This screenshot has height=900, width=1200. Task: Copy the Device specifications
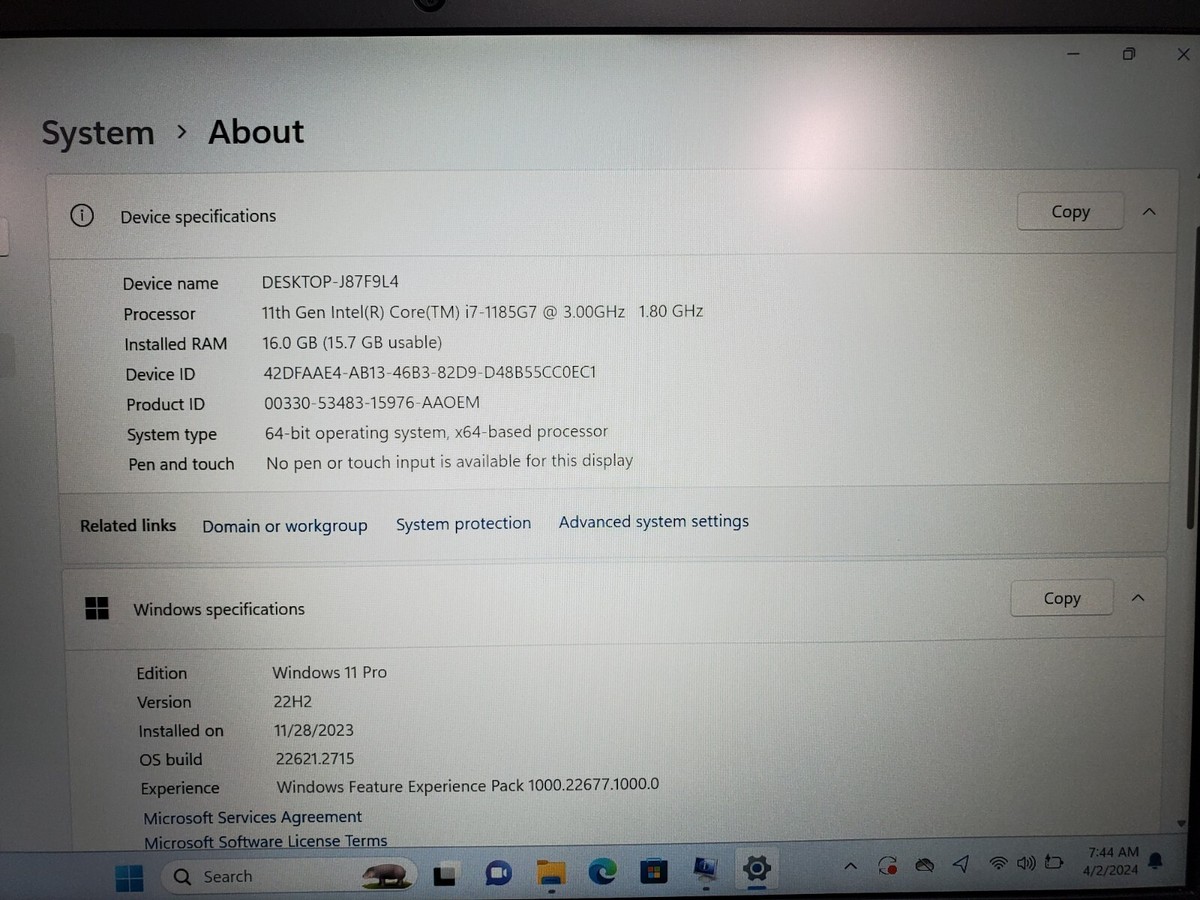1070,212
